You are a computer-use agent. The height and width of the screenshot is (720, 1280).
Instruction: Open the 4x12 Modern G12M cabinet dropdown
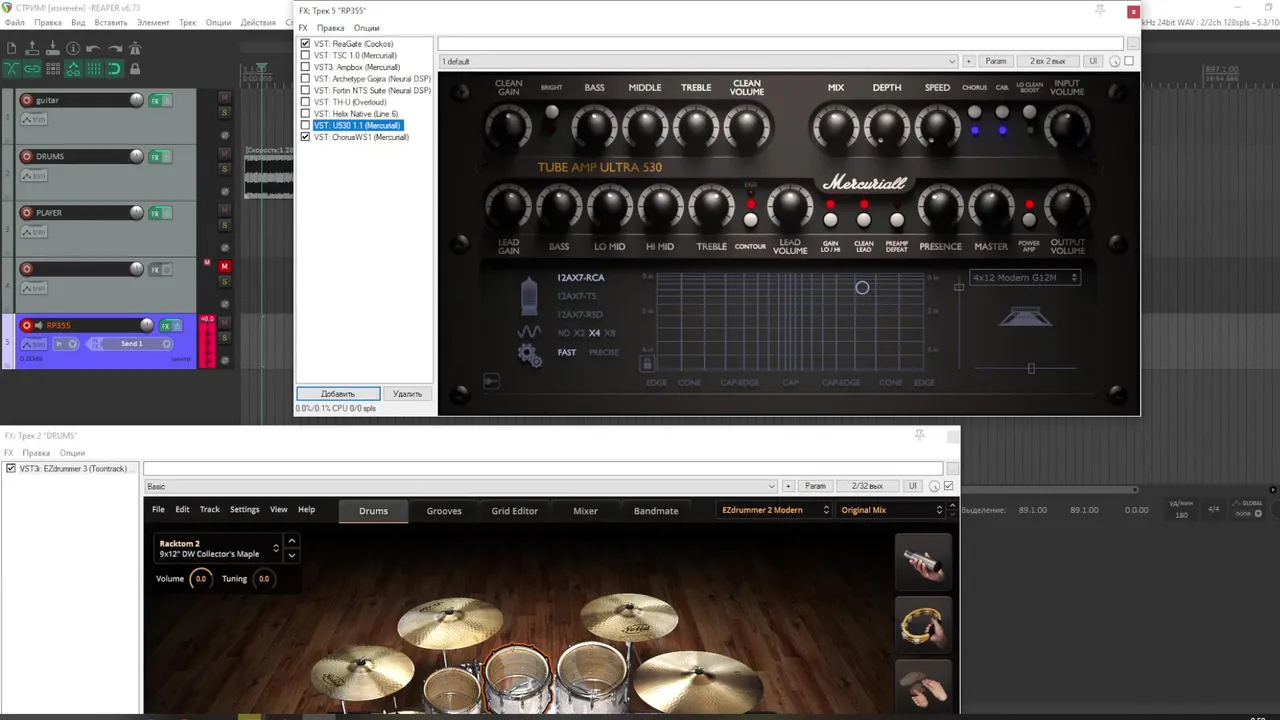click(1025, 278)
